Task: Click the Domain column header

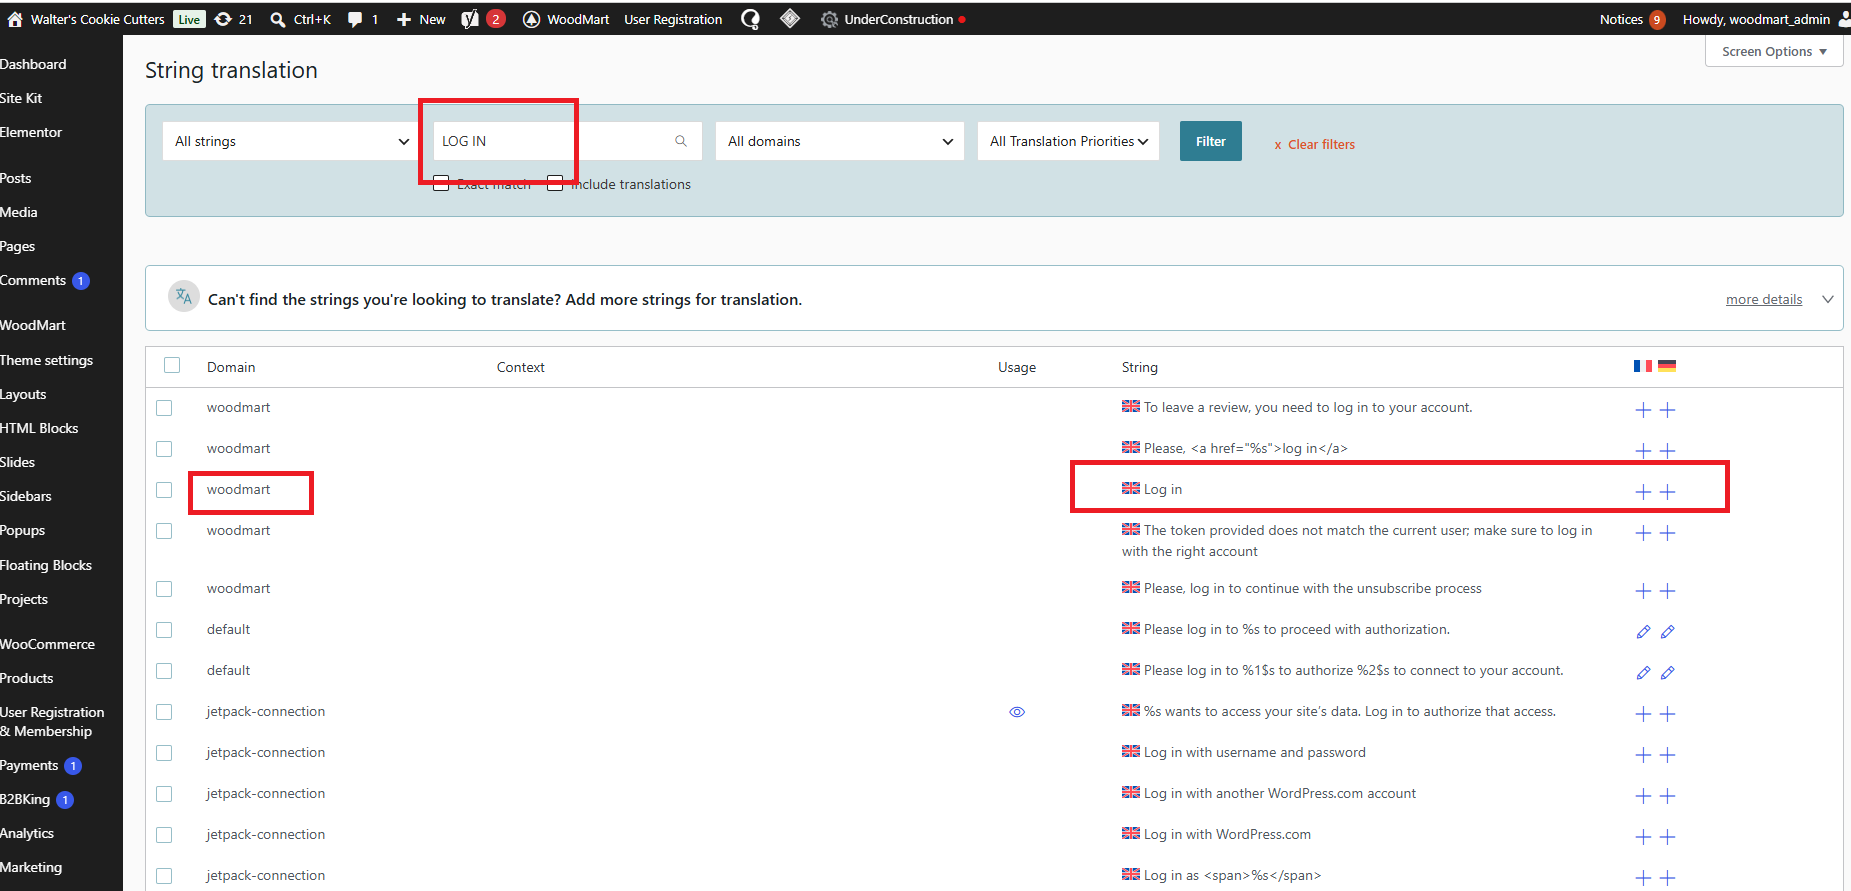Action: point(231,367)
